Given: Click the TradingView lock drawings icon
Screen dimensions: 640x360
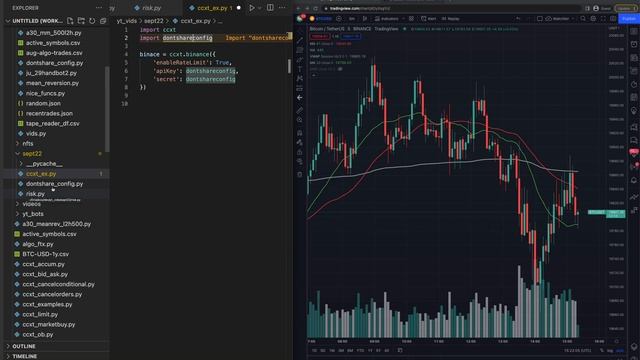Looking at the screenshot, I should pos(300,152).
